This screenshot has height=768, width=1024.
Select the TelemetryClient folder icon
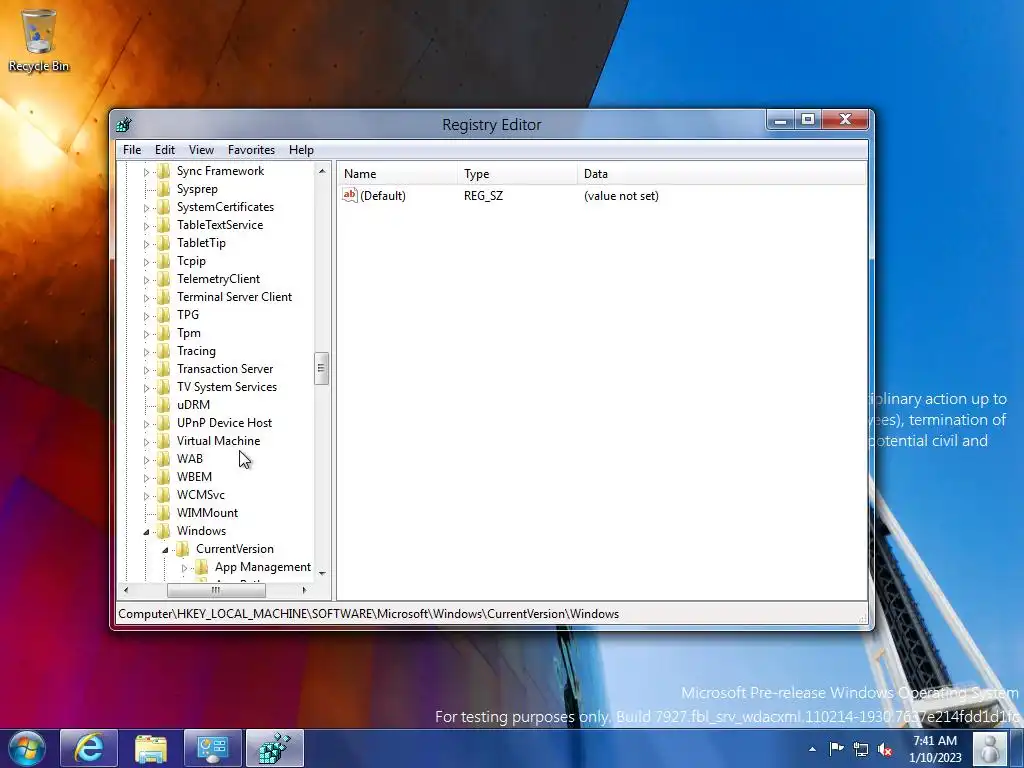(164, 279)
